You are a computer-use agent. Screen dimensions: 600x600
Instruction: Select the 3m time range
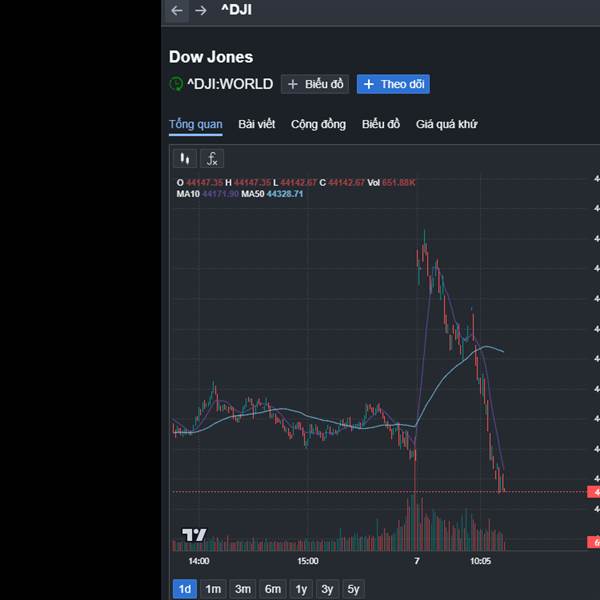[x=243, y=589]
